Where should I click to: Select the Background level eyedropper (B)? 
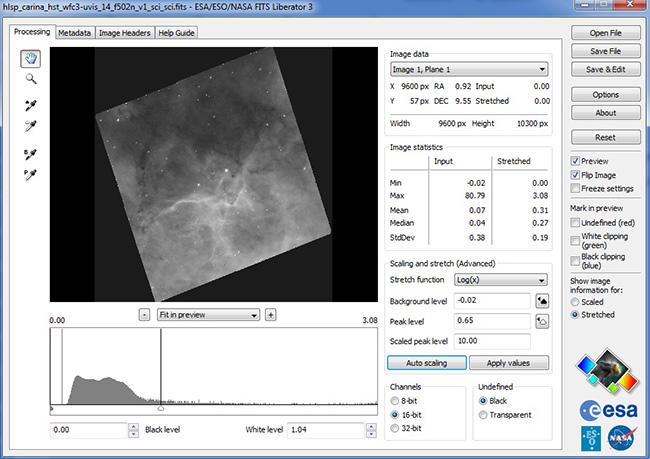tap(31, 153)
